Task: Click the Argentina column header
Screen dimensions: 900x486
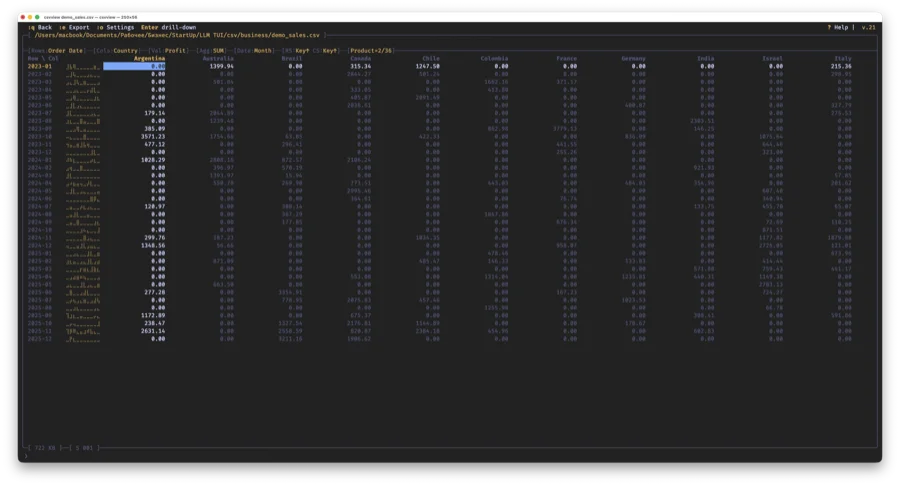Action: coord(150,58)
